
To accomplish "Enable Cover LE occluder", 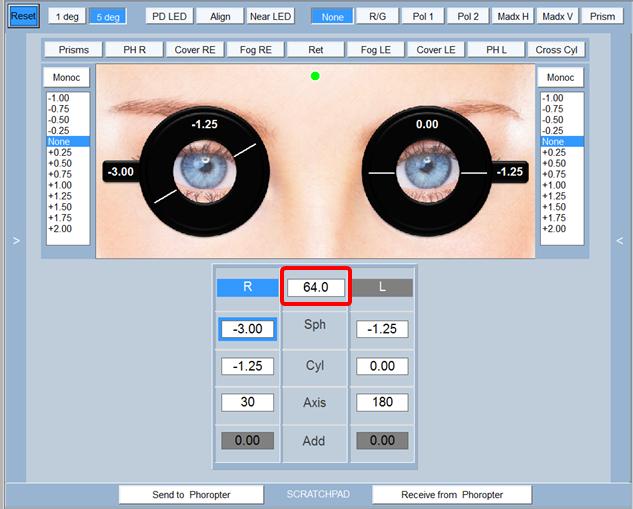I will tap(436, 50).
